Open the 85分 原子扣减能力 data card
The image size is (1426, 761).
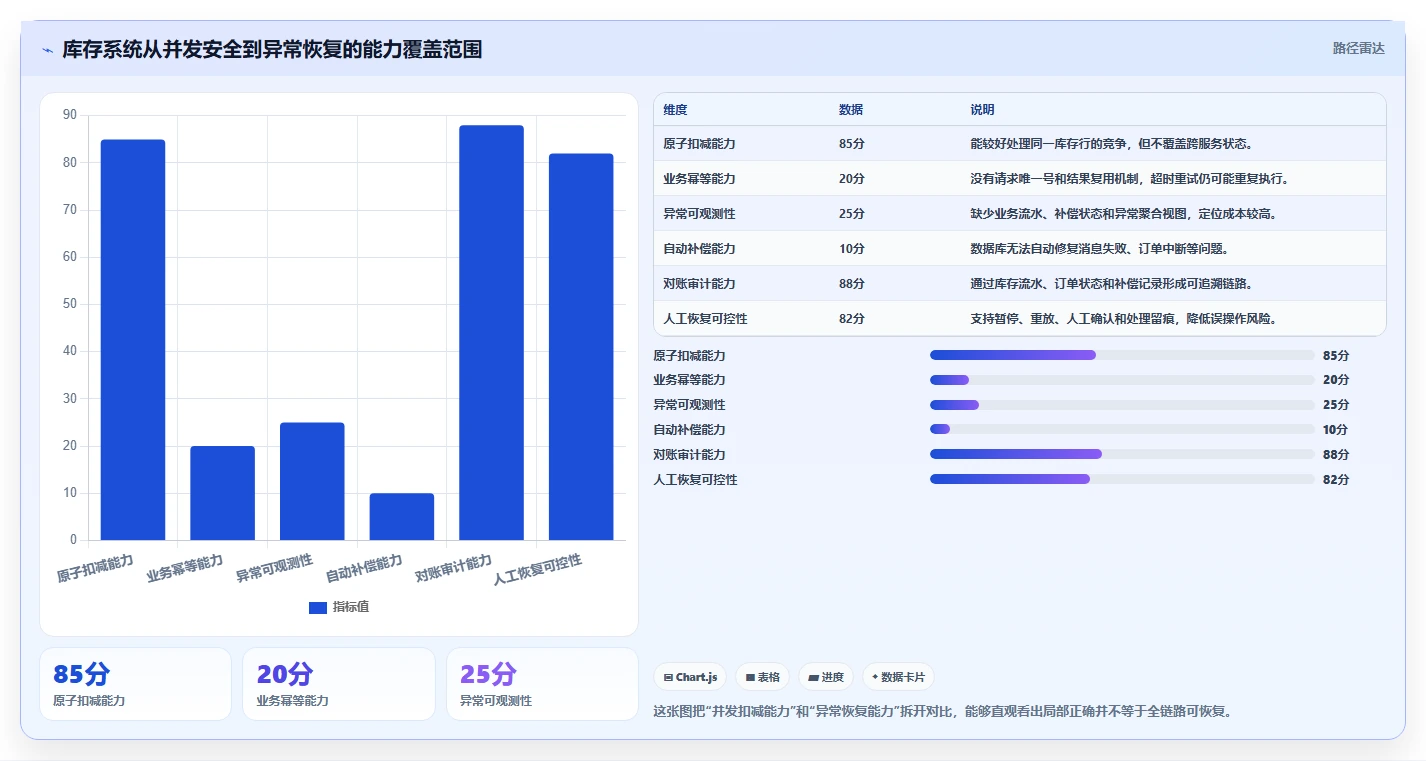pos(135,684)
